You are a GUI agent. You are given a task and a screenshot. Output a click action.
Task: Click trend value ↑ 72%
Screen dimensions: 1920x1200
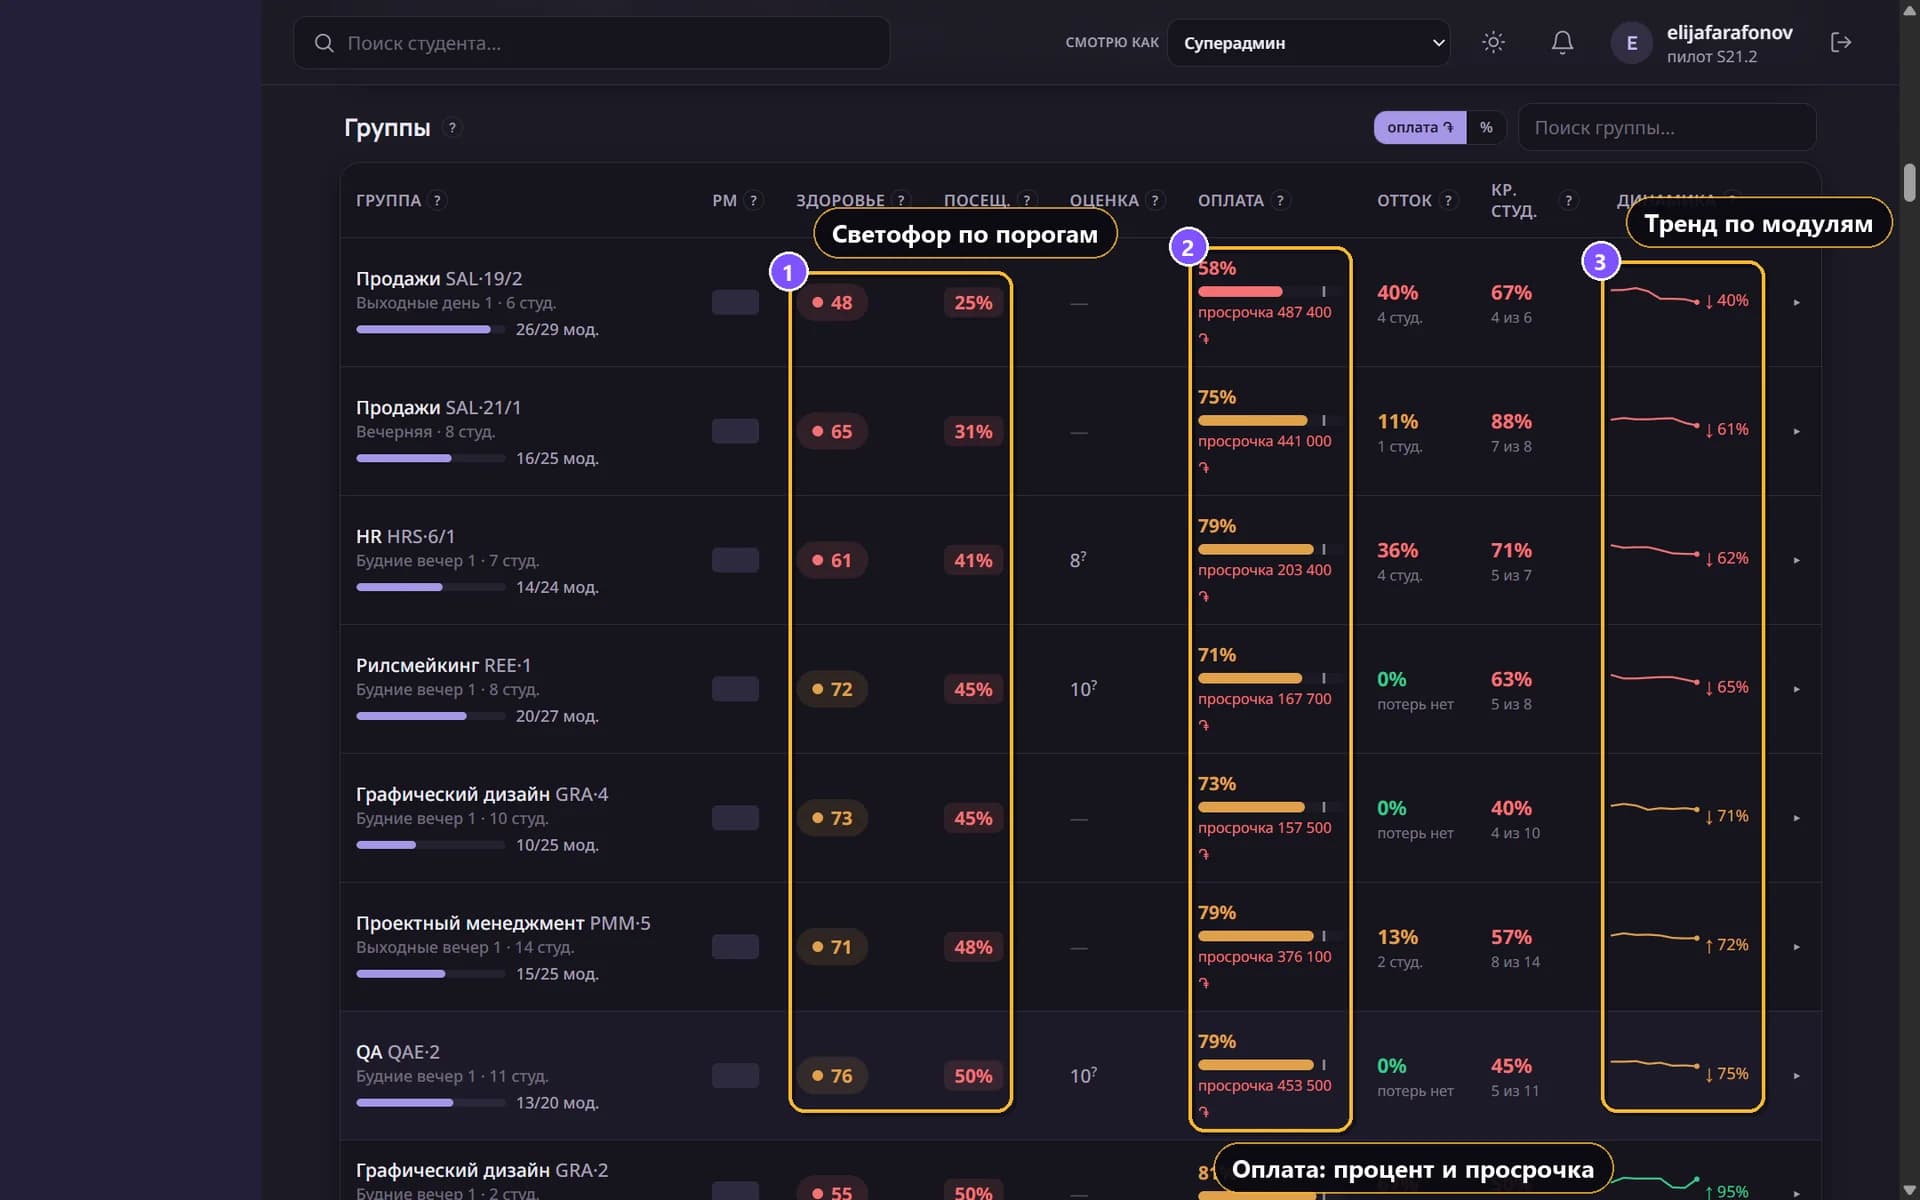coord(1727,945)
